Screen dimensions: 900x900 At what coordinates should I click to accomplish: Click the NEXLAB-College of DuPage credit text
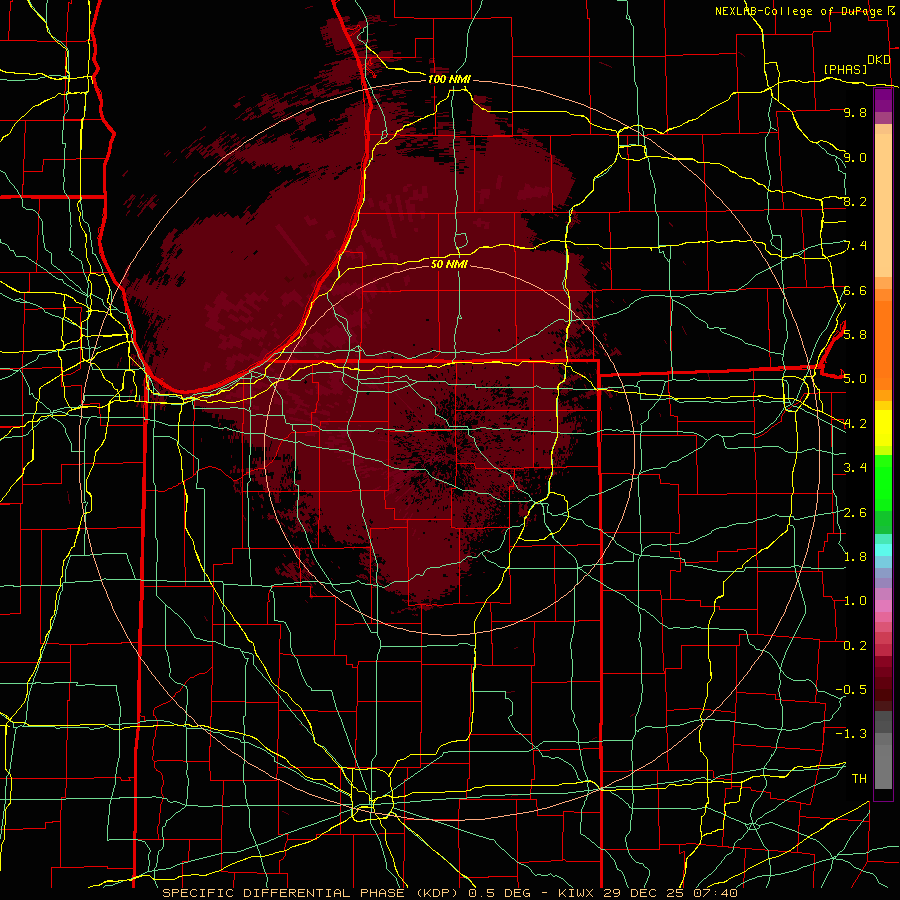tap(799, 11)
